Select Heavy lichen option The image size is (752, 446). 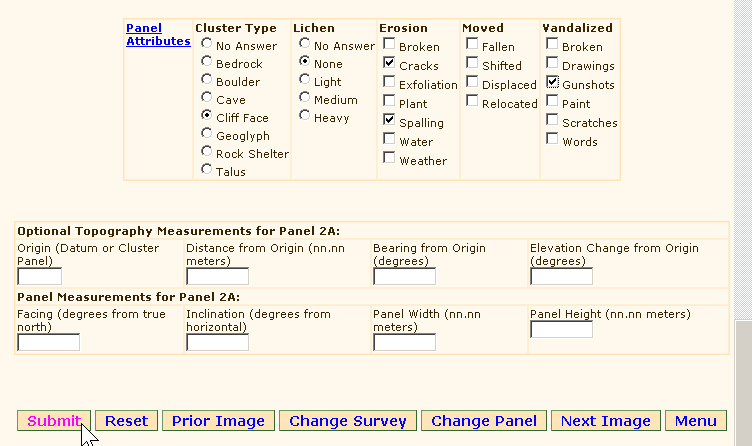point(305,116)
